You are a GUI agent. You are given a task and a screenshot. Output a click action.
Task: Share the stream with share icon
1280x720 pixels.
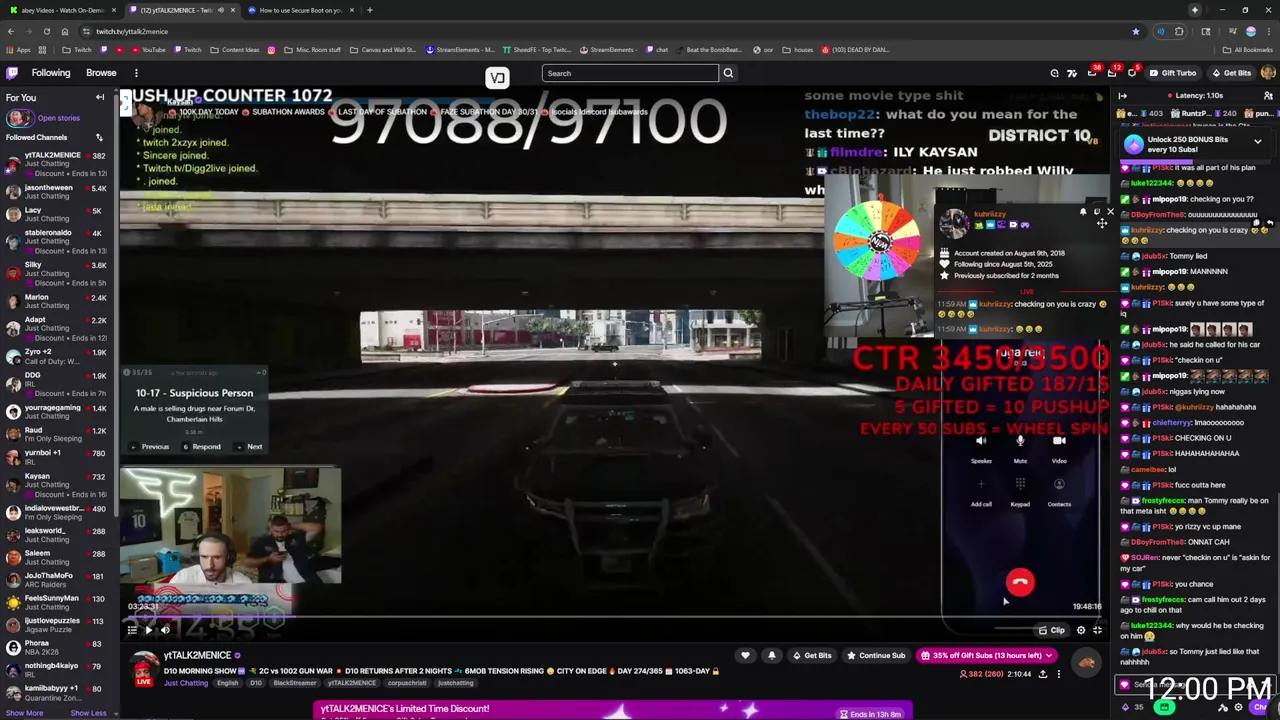pyautogui.click(x=1043, y=675)
